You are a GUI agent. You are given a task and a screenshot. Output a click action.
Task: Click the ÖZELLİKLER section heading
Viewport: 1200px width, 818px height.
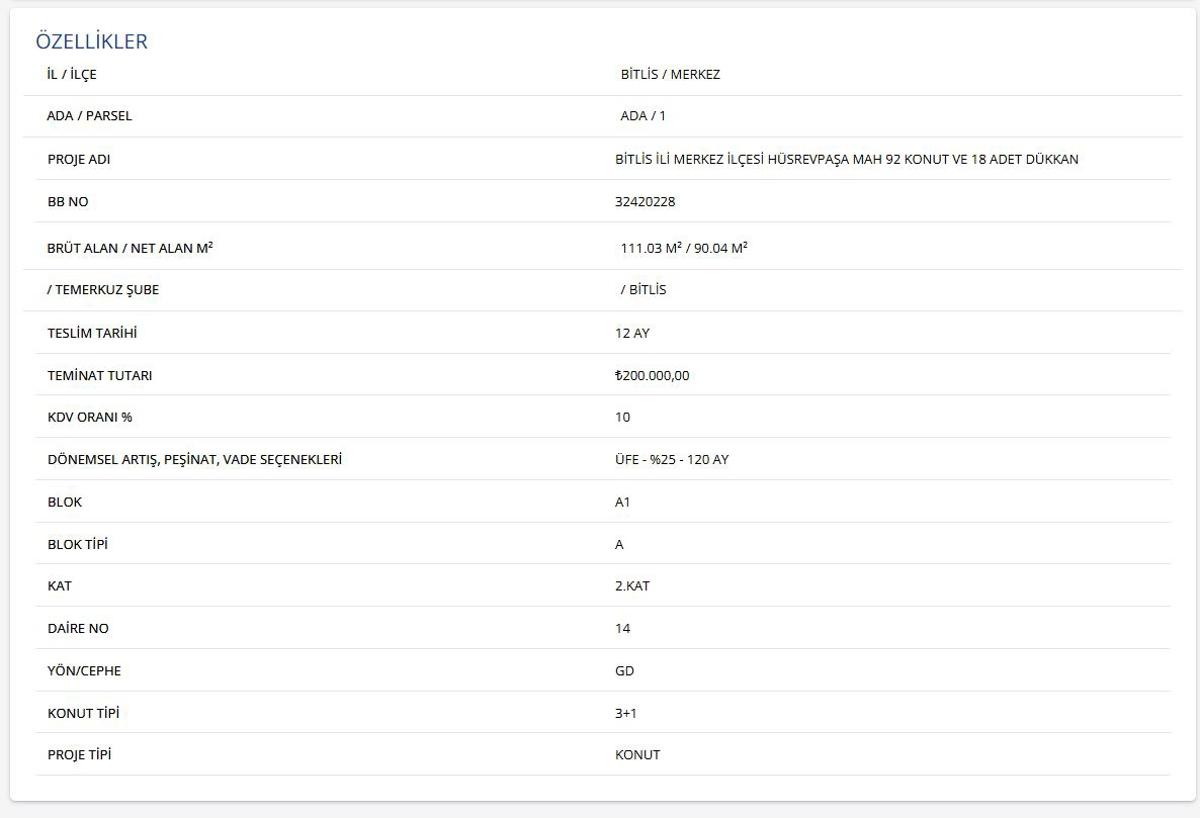pyautogui.click(x=91, y=41)
